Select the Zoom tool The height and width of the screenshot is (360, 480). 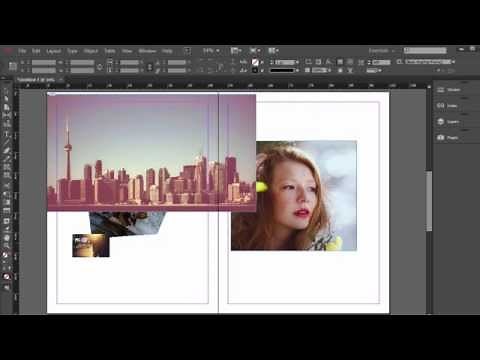point(6,246)
